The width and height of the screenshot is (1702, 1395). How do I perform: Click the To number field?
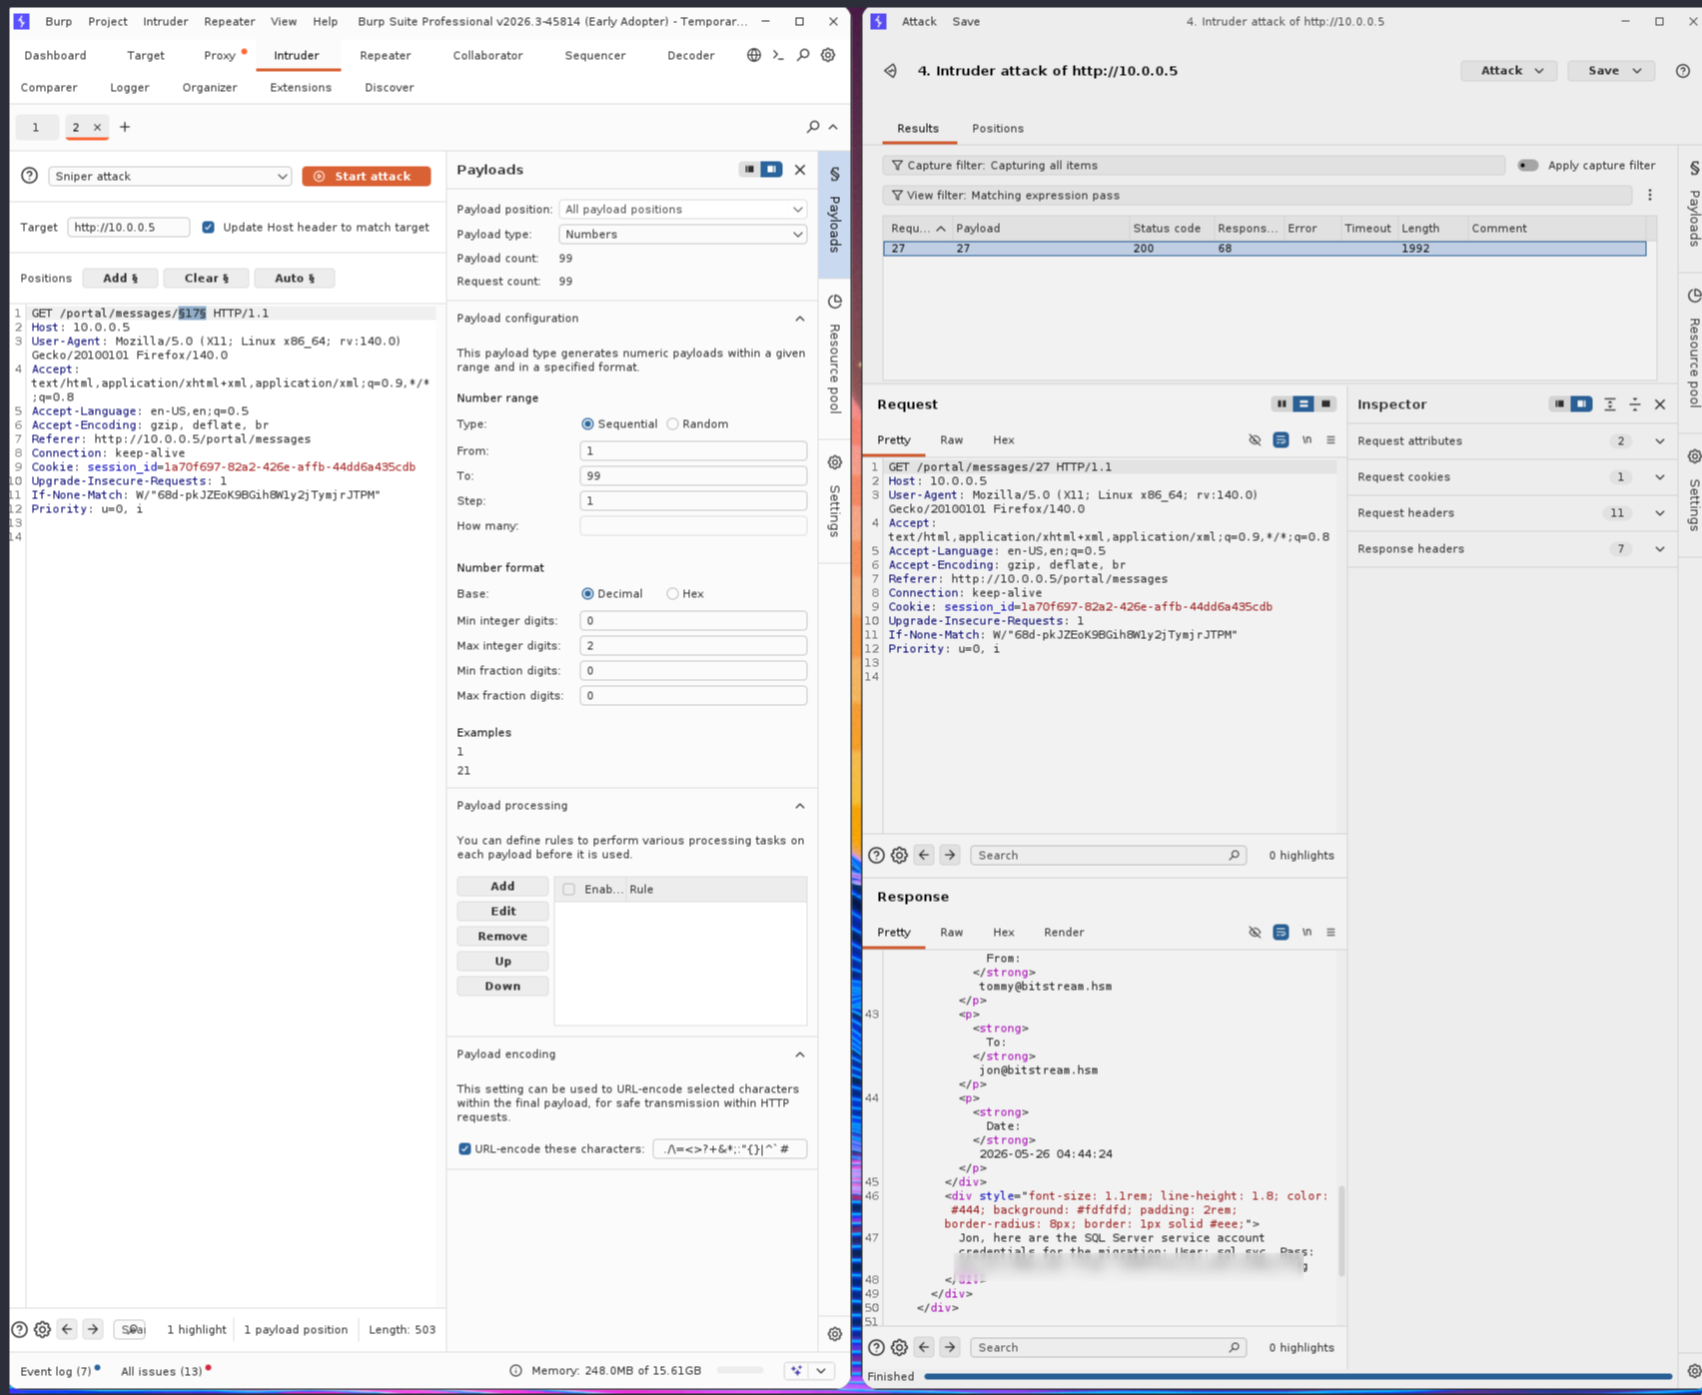tap(693, 476)
